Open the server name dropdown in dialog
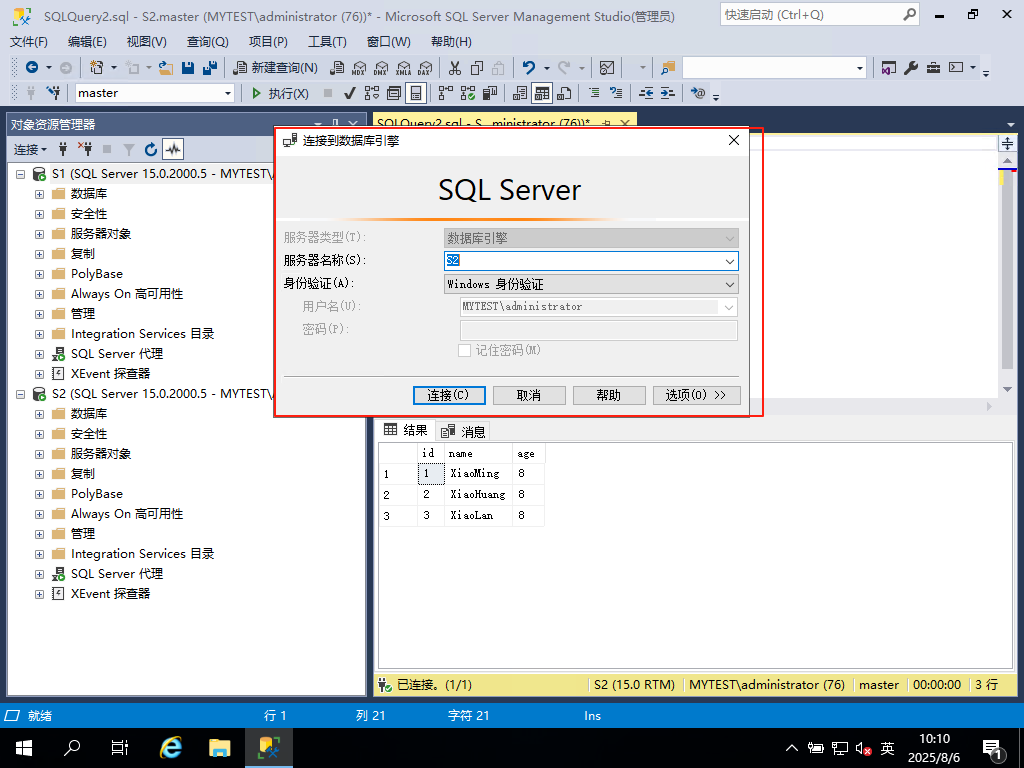 click(x=729, y=261)
